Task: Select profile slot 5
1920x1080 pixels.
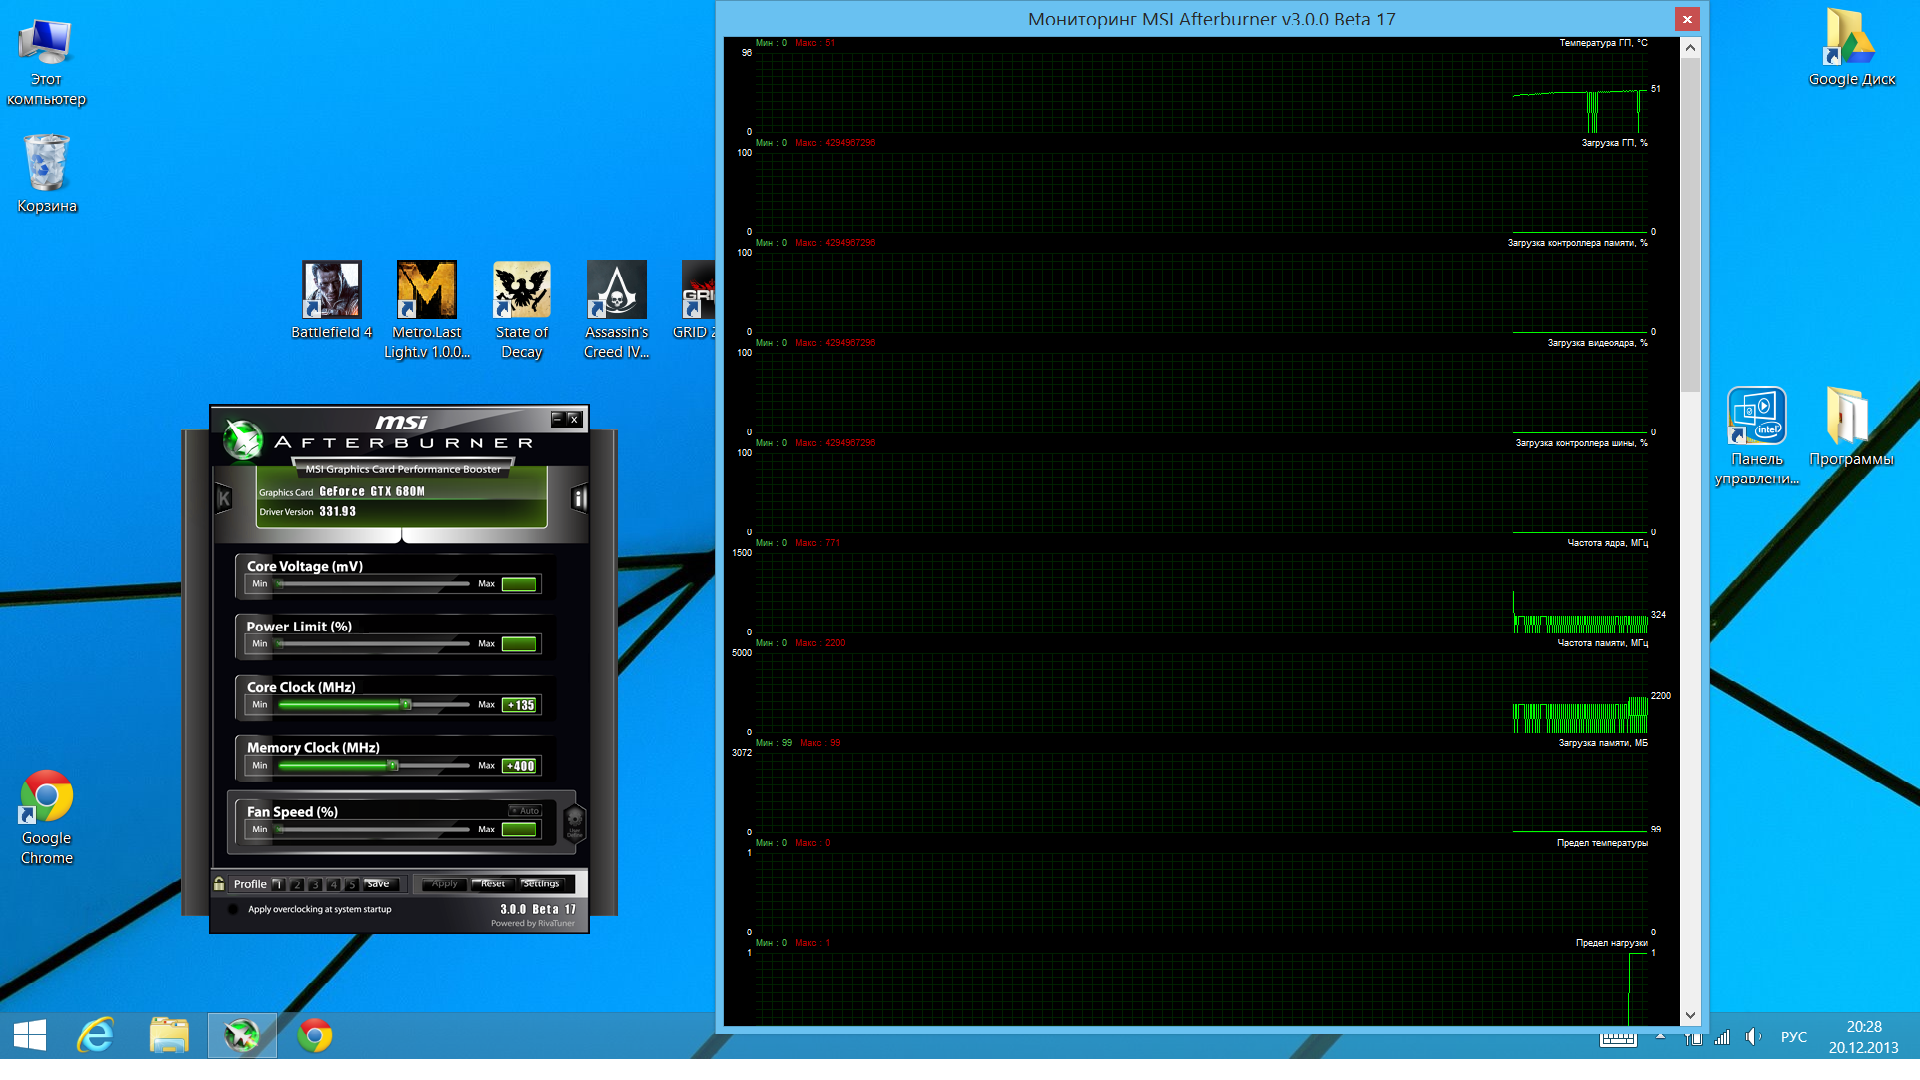Action: 351,884
